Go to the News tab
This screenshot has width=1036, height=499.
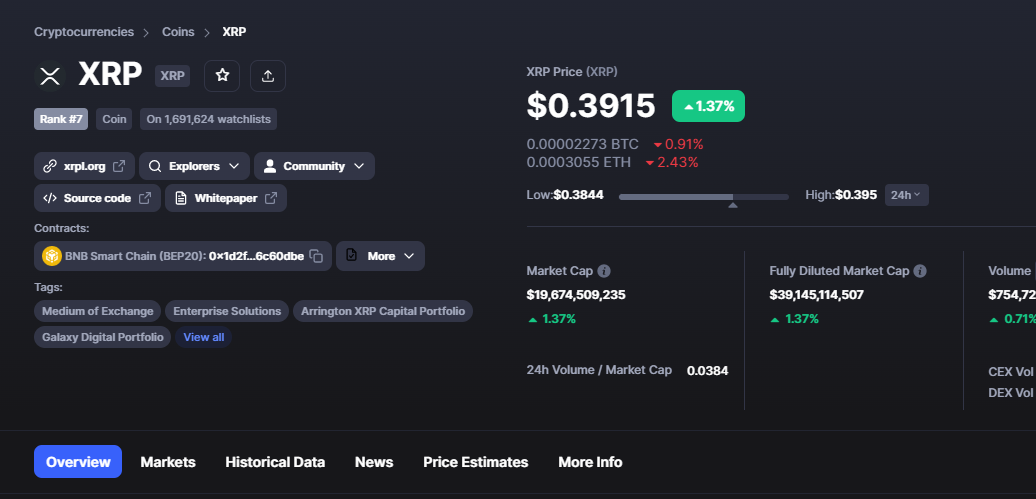pos(374,462)
